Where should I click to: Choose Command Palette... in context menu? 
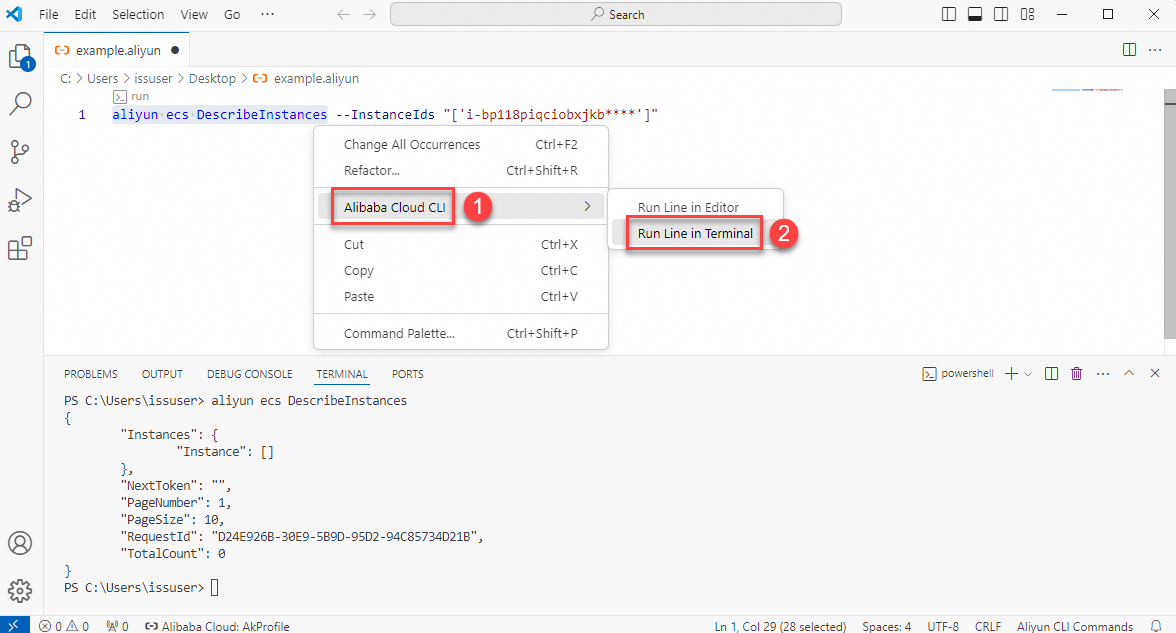click(x=460, y=333)
